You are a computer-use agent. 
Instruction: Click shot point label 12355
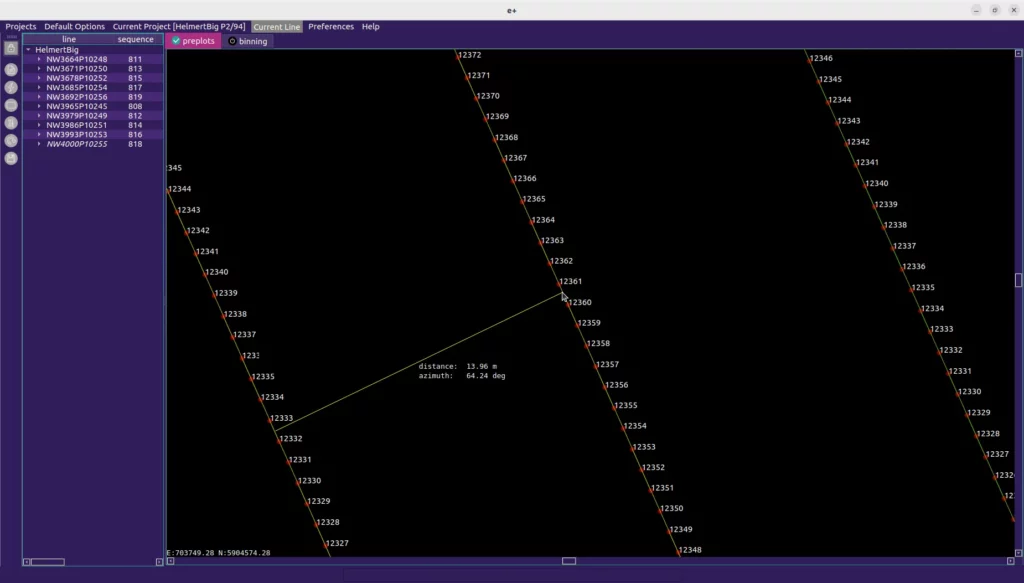pyautogui.click(x=626, y=405)
